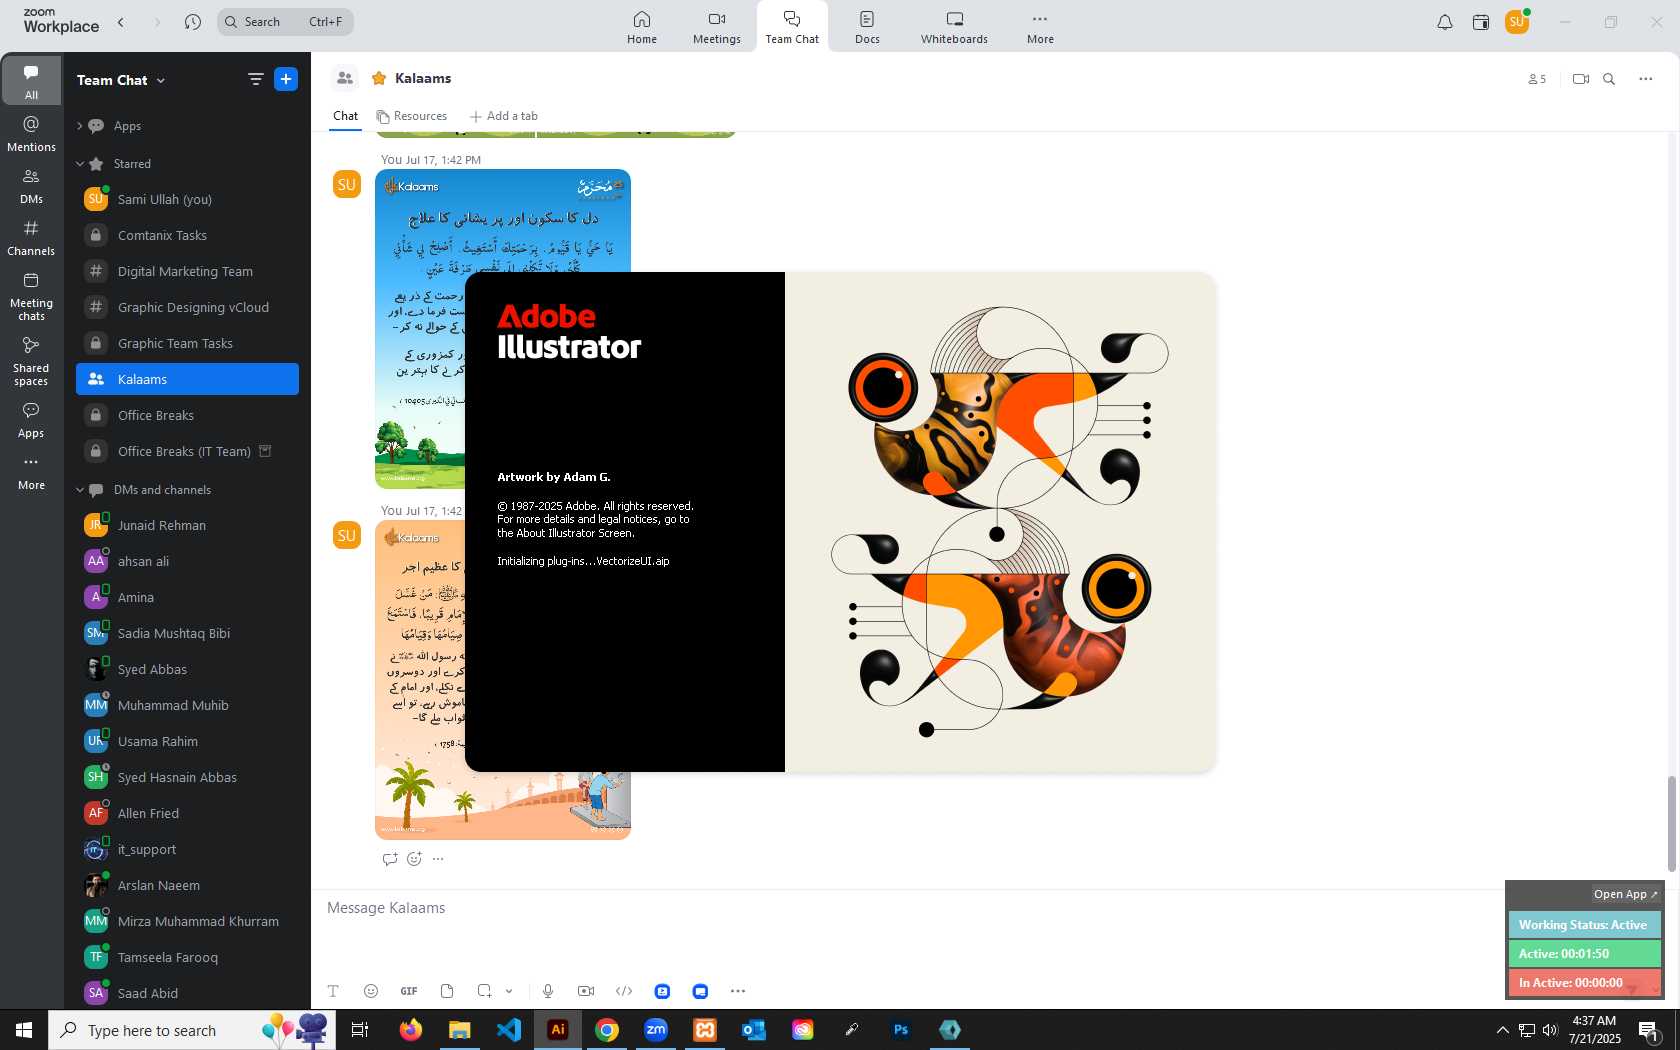Open the Whiteboards tab
This screenshot has height=1050, width=1680.
click(x=954, y=27)
